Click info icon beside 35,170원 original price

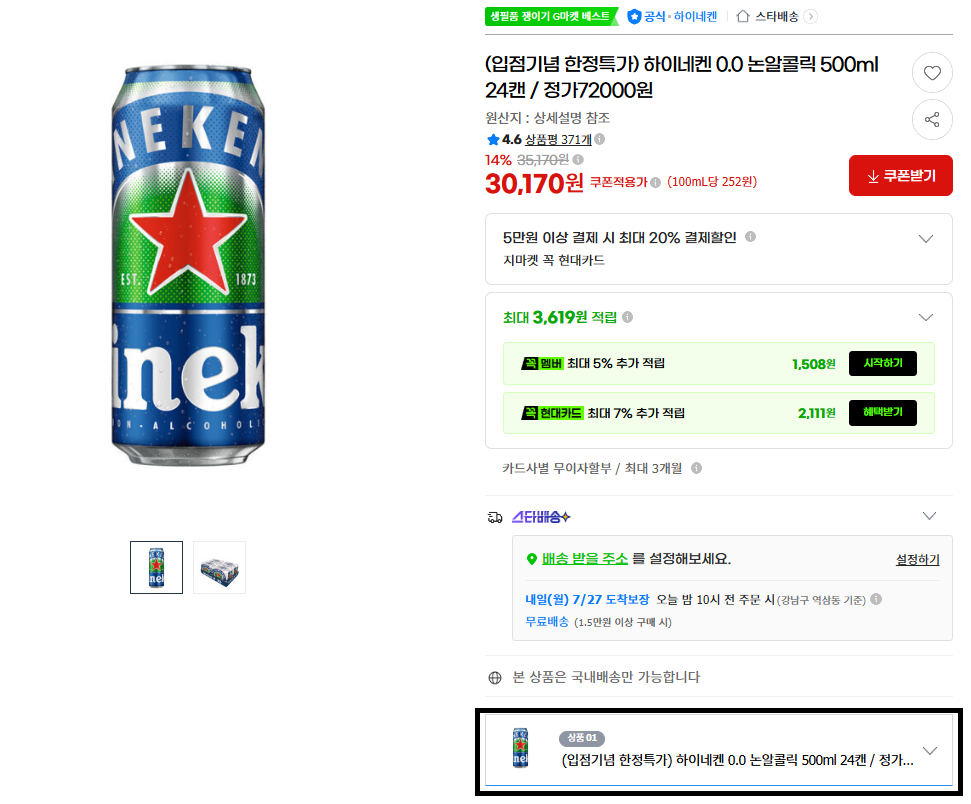pos(578,160)
